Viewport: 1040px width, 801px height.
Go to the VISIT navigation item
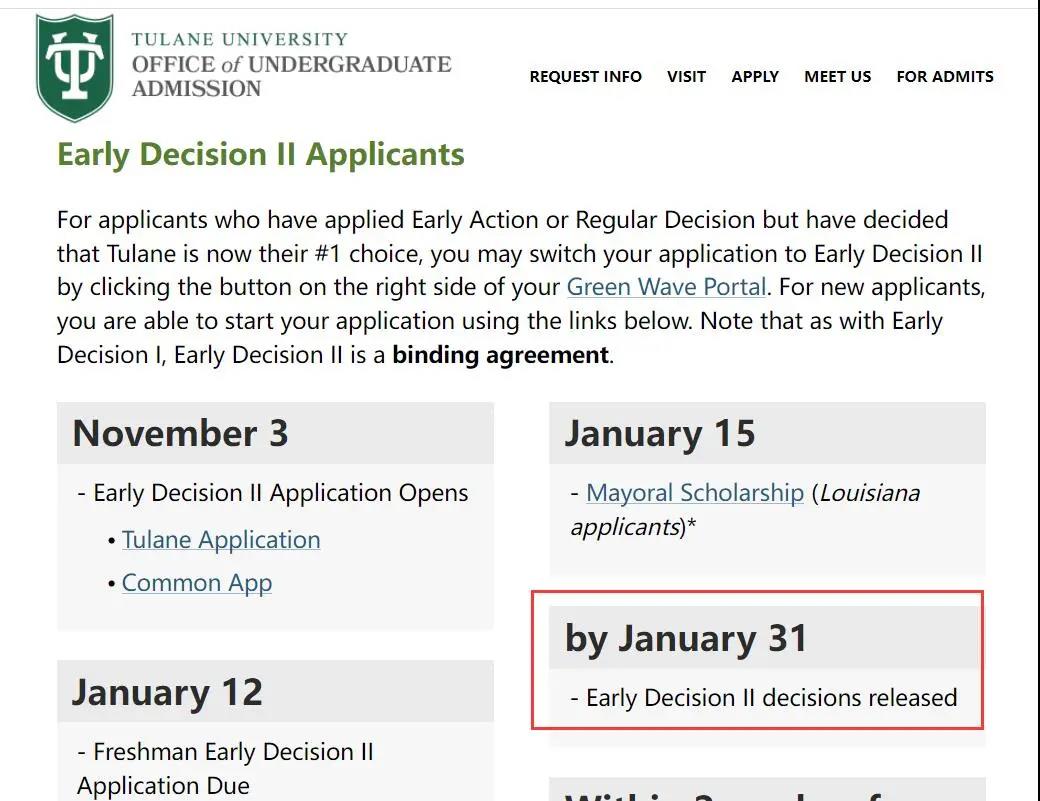tap(686, 76)
